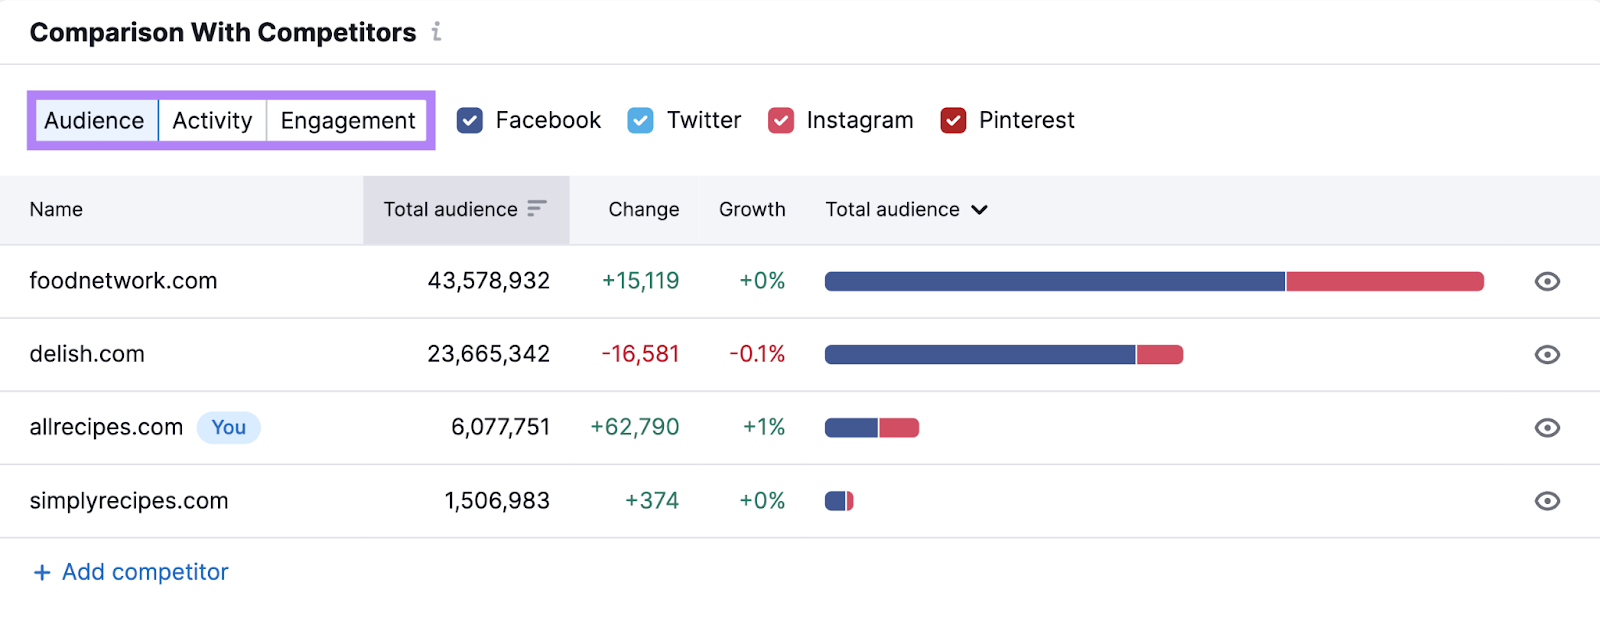1600x619 pixels.
Task: Click the eye icon for simplyrecipes.com
Action: [1545, 500]
